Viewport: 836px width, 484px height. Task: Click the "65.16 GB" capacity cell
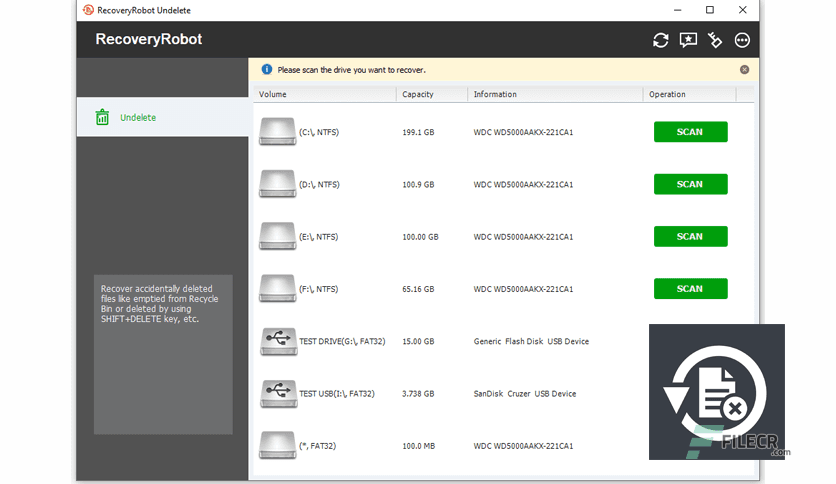(419, 289)
